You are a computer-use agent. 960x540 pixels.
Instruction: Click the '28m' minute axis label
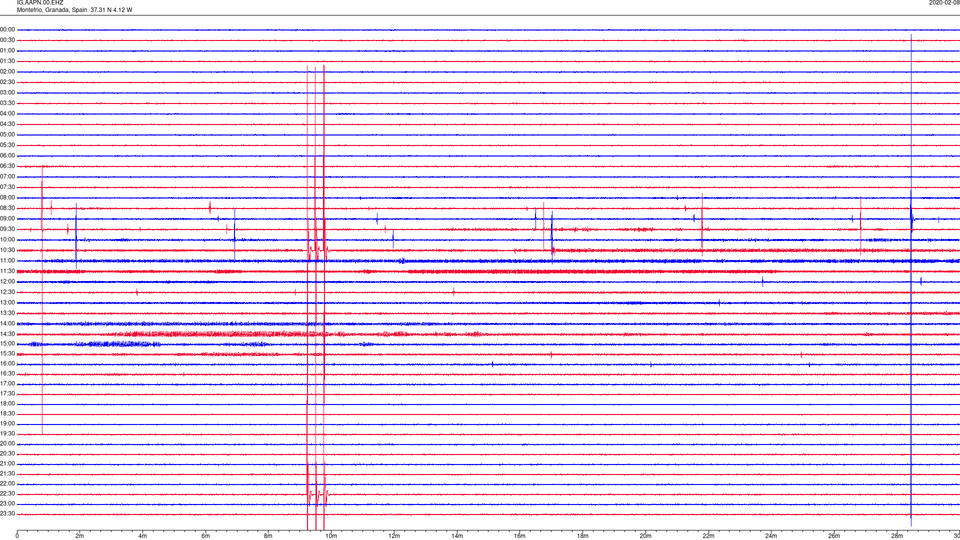tap(896, 536)
